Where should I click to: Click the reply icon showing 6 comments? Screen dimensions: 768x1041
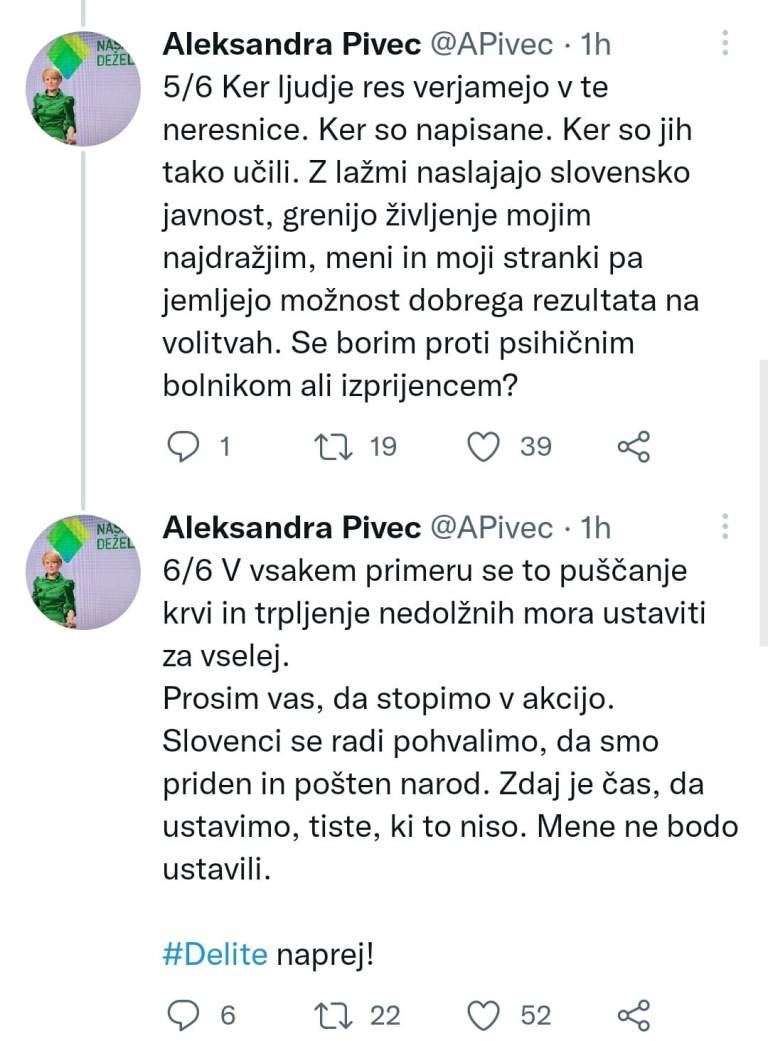pos(185,1015)
